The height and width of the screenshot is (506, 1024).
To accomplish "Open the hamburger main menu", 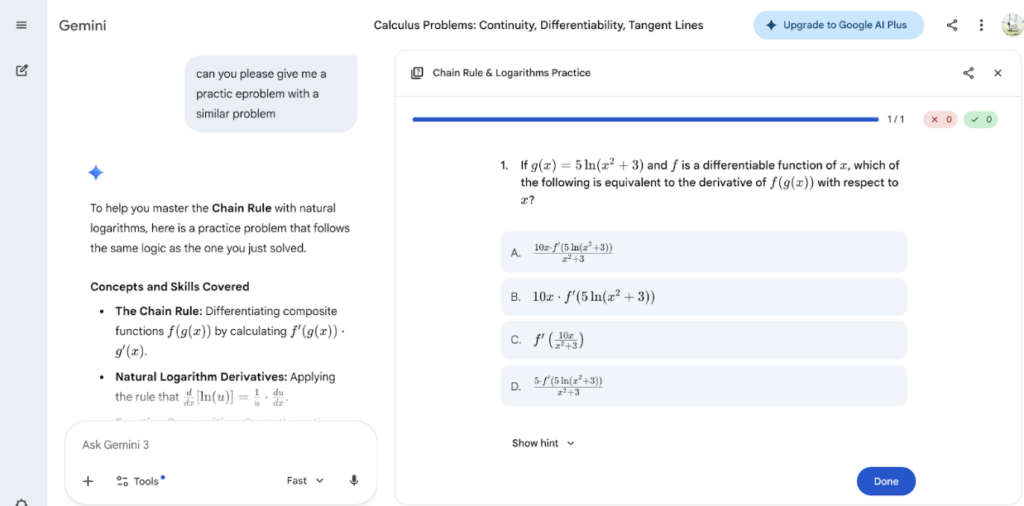I will [x=21, y=25].
